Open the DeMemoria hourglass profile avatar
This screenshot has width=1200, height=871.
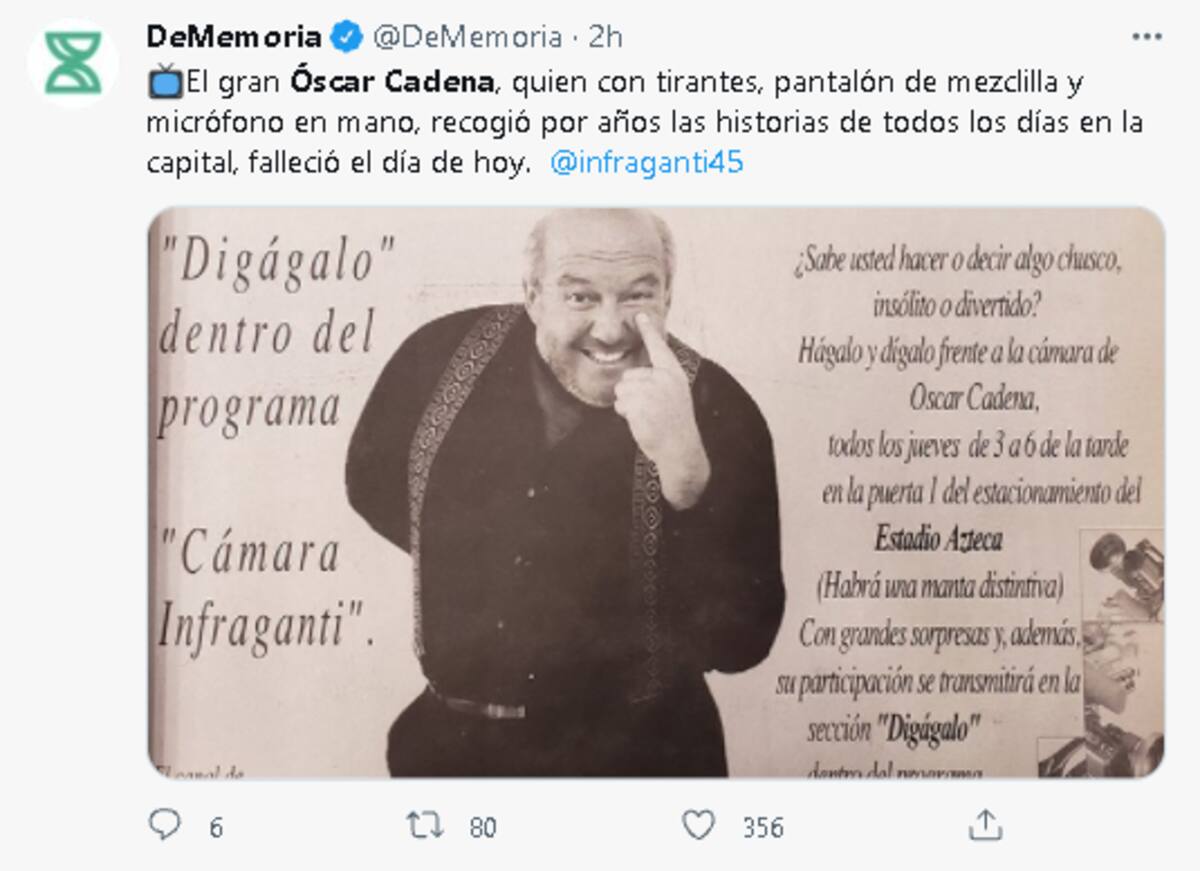[x=73, y=63]
